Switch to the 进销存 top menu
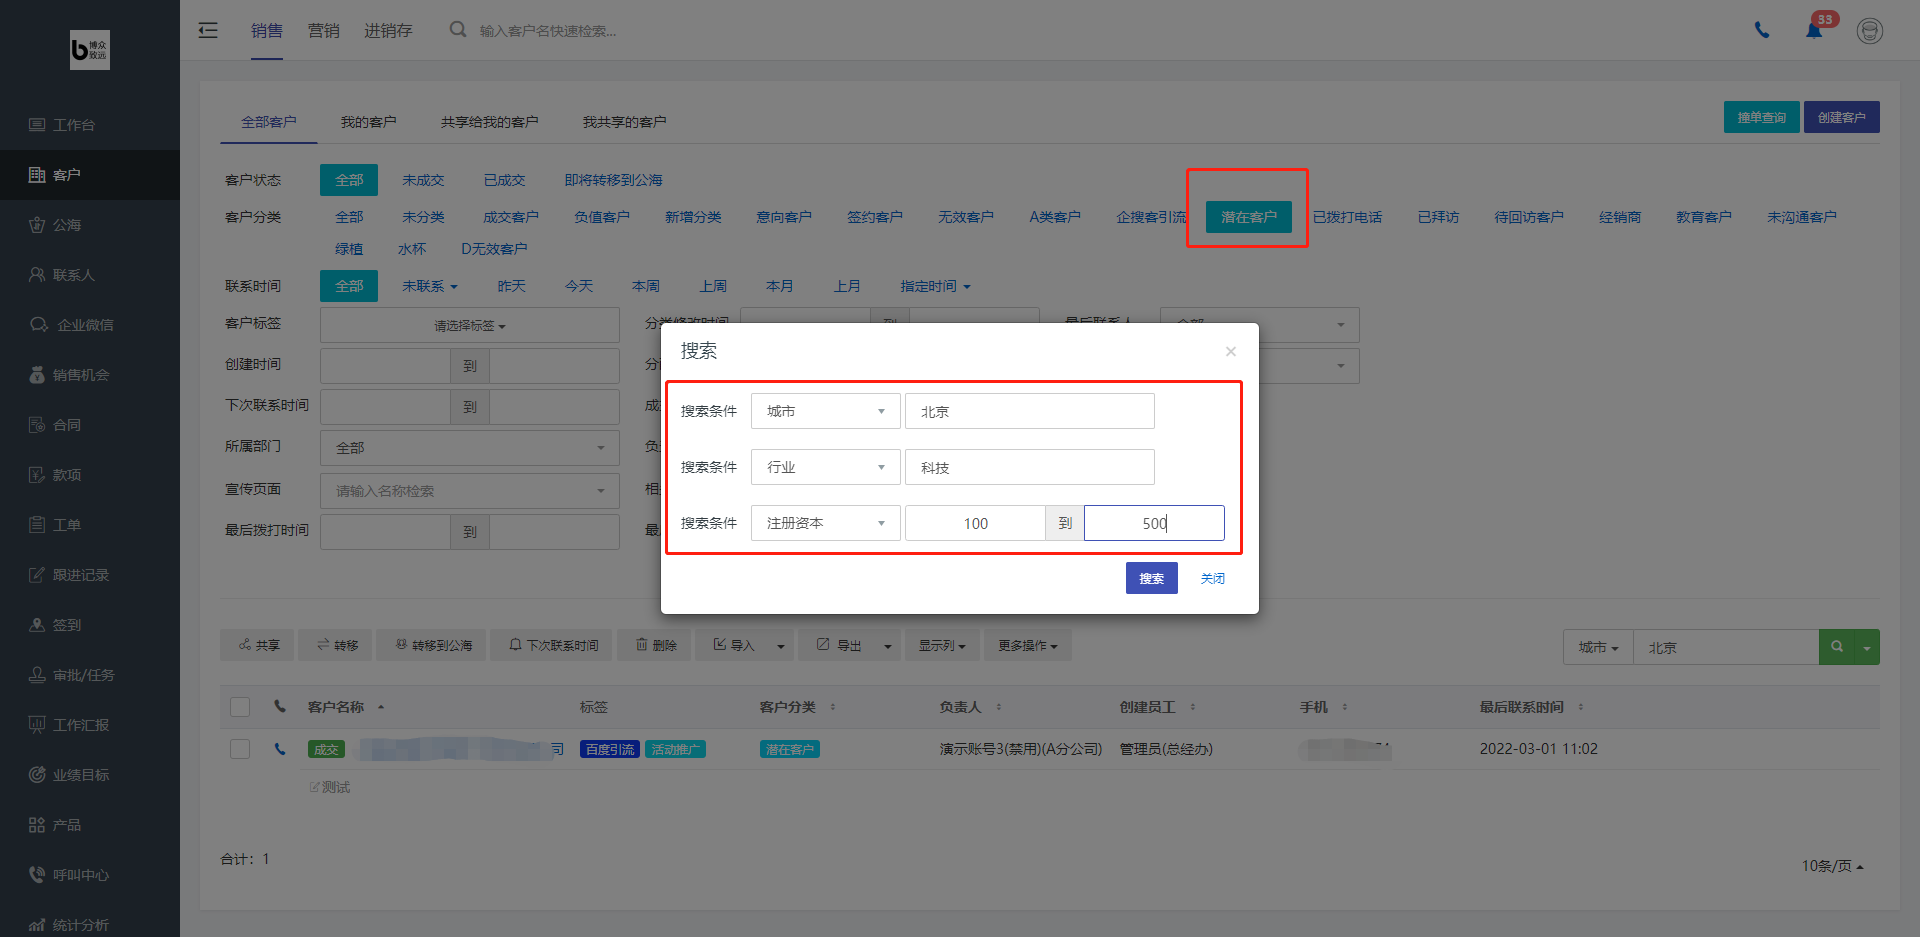The width and height of the screenshot is (1920, 937). pos(388,30)
